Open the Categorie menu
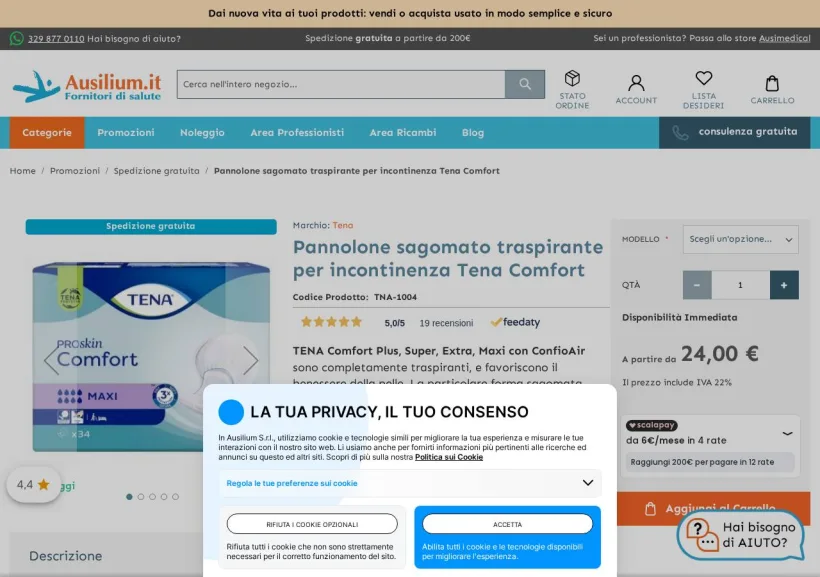 (x=47, y=133)
